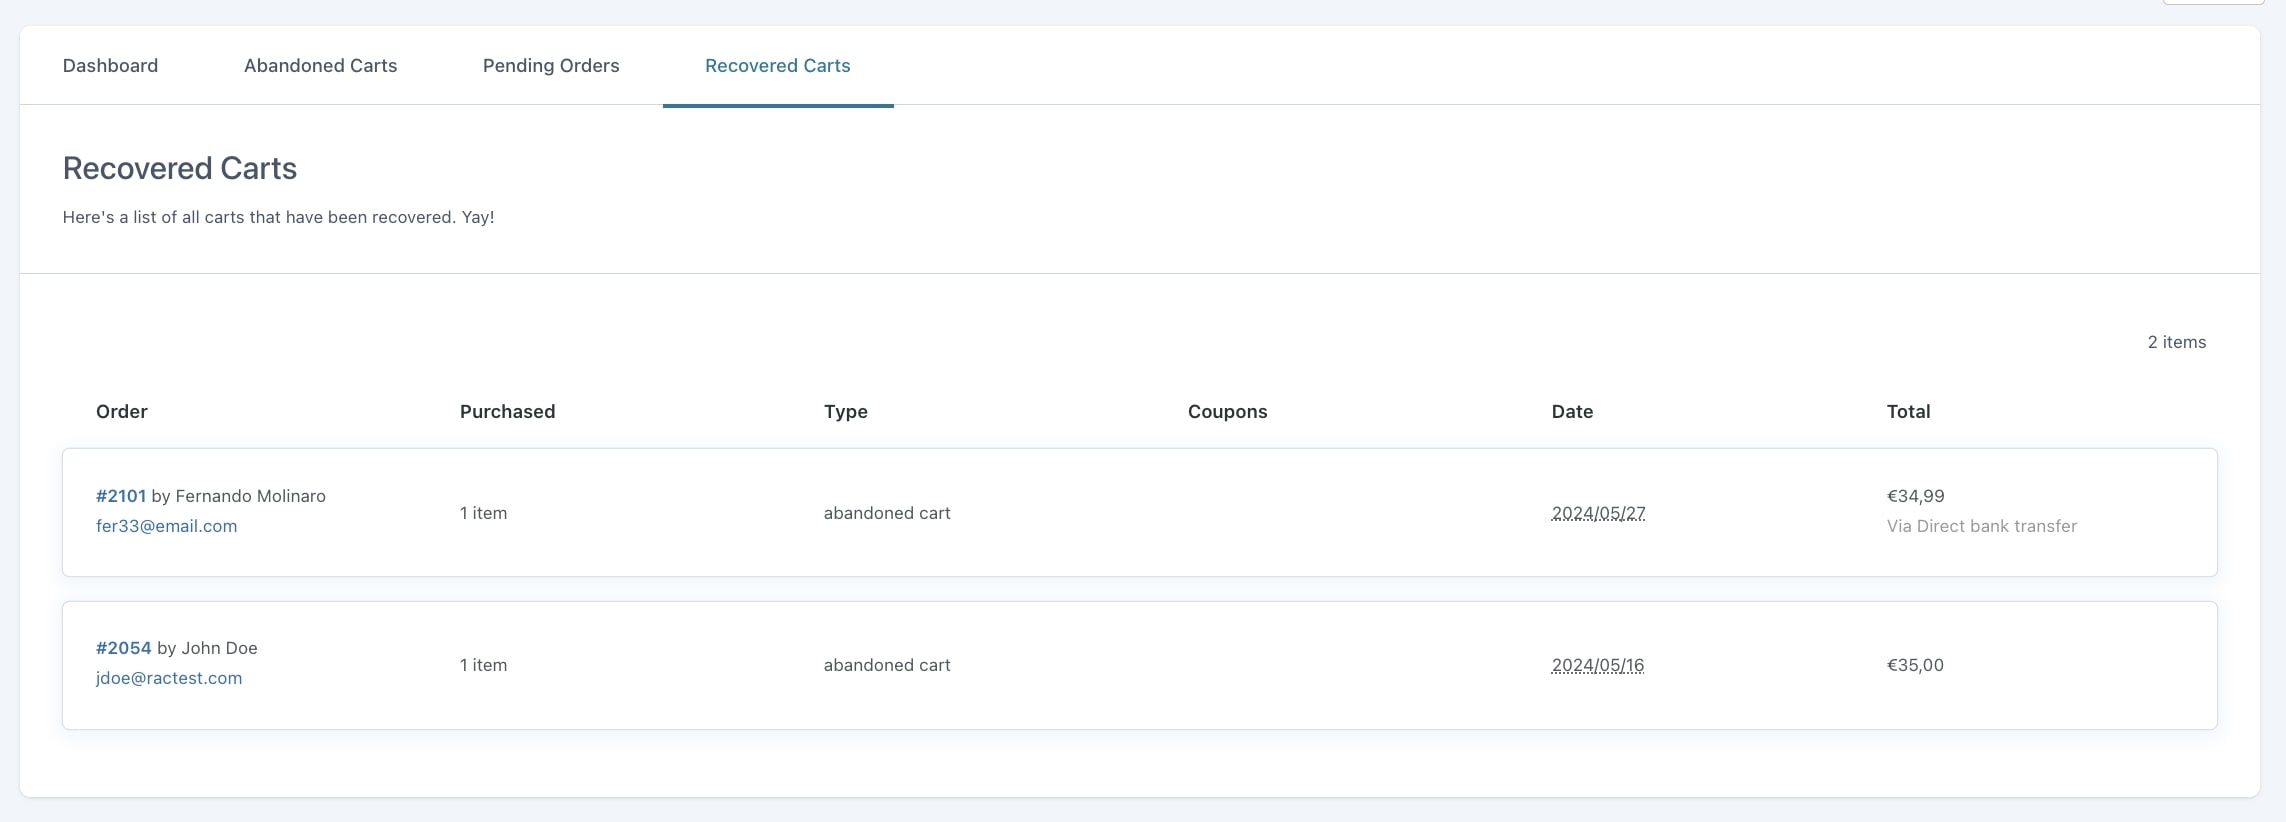This screenshot has height=822, width=2286.
Task: Click the Date column header
Action: pyautogui.click(x=1572, y=412)
